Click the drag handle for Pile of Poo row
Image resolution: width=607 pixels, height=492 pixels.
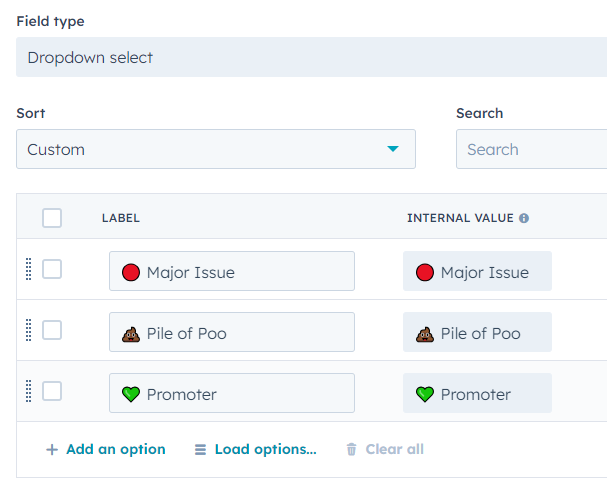pyautogui.click(x=28, y=331)
